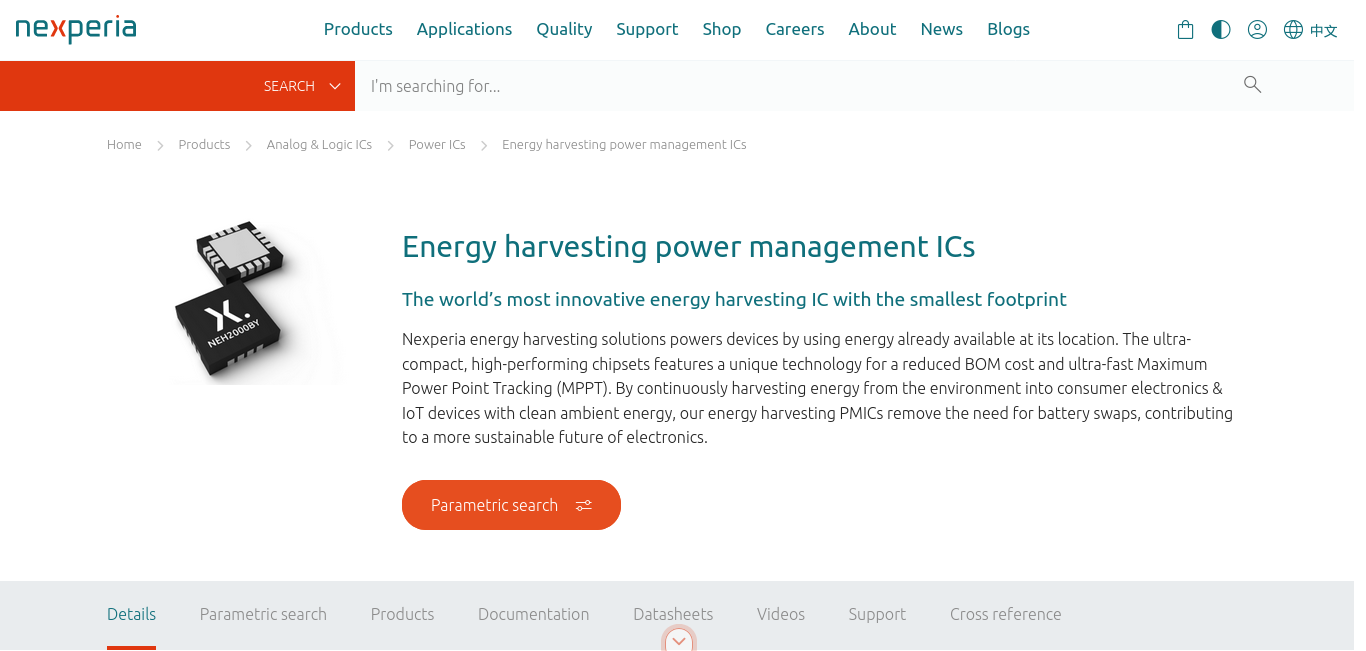Open the Quality menu
Viewport: 1366px width, 651px height.
pyautogui.click(x=564, y=29)
